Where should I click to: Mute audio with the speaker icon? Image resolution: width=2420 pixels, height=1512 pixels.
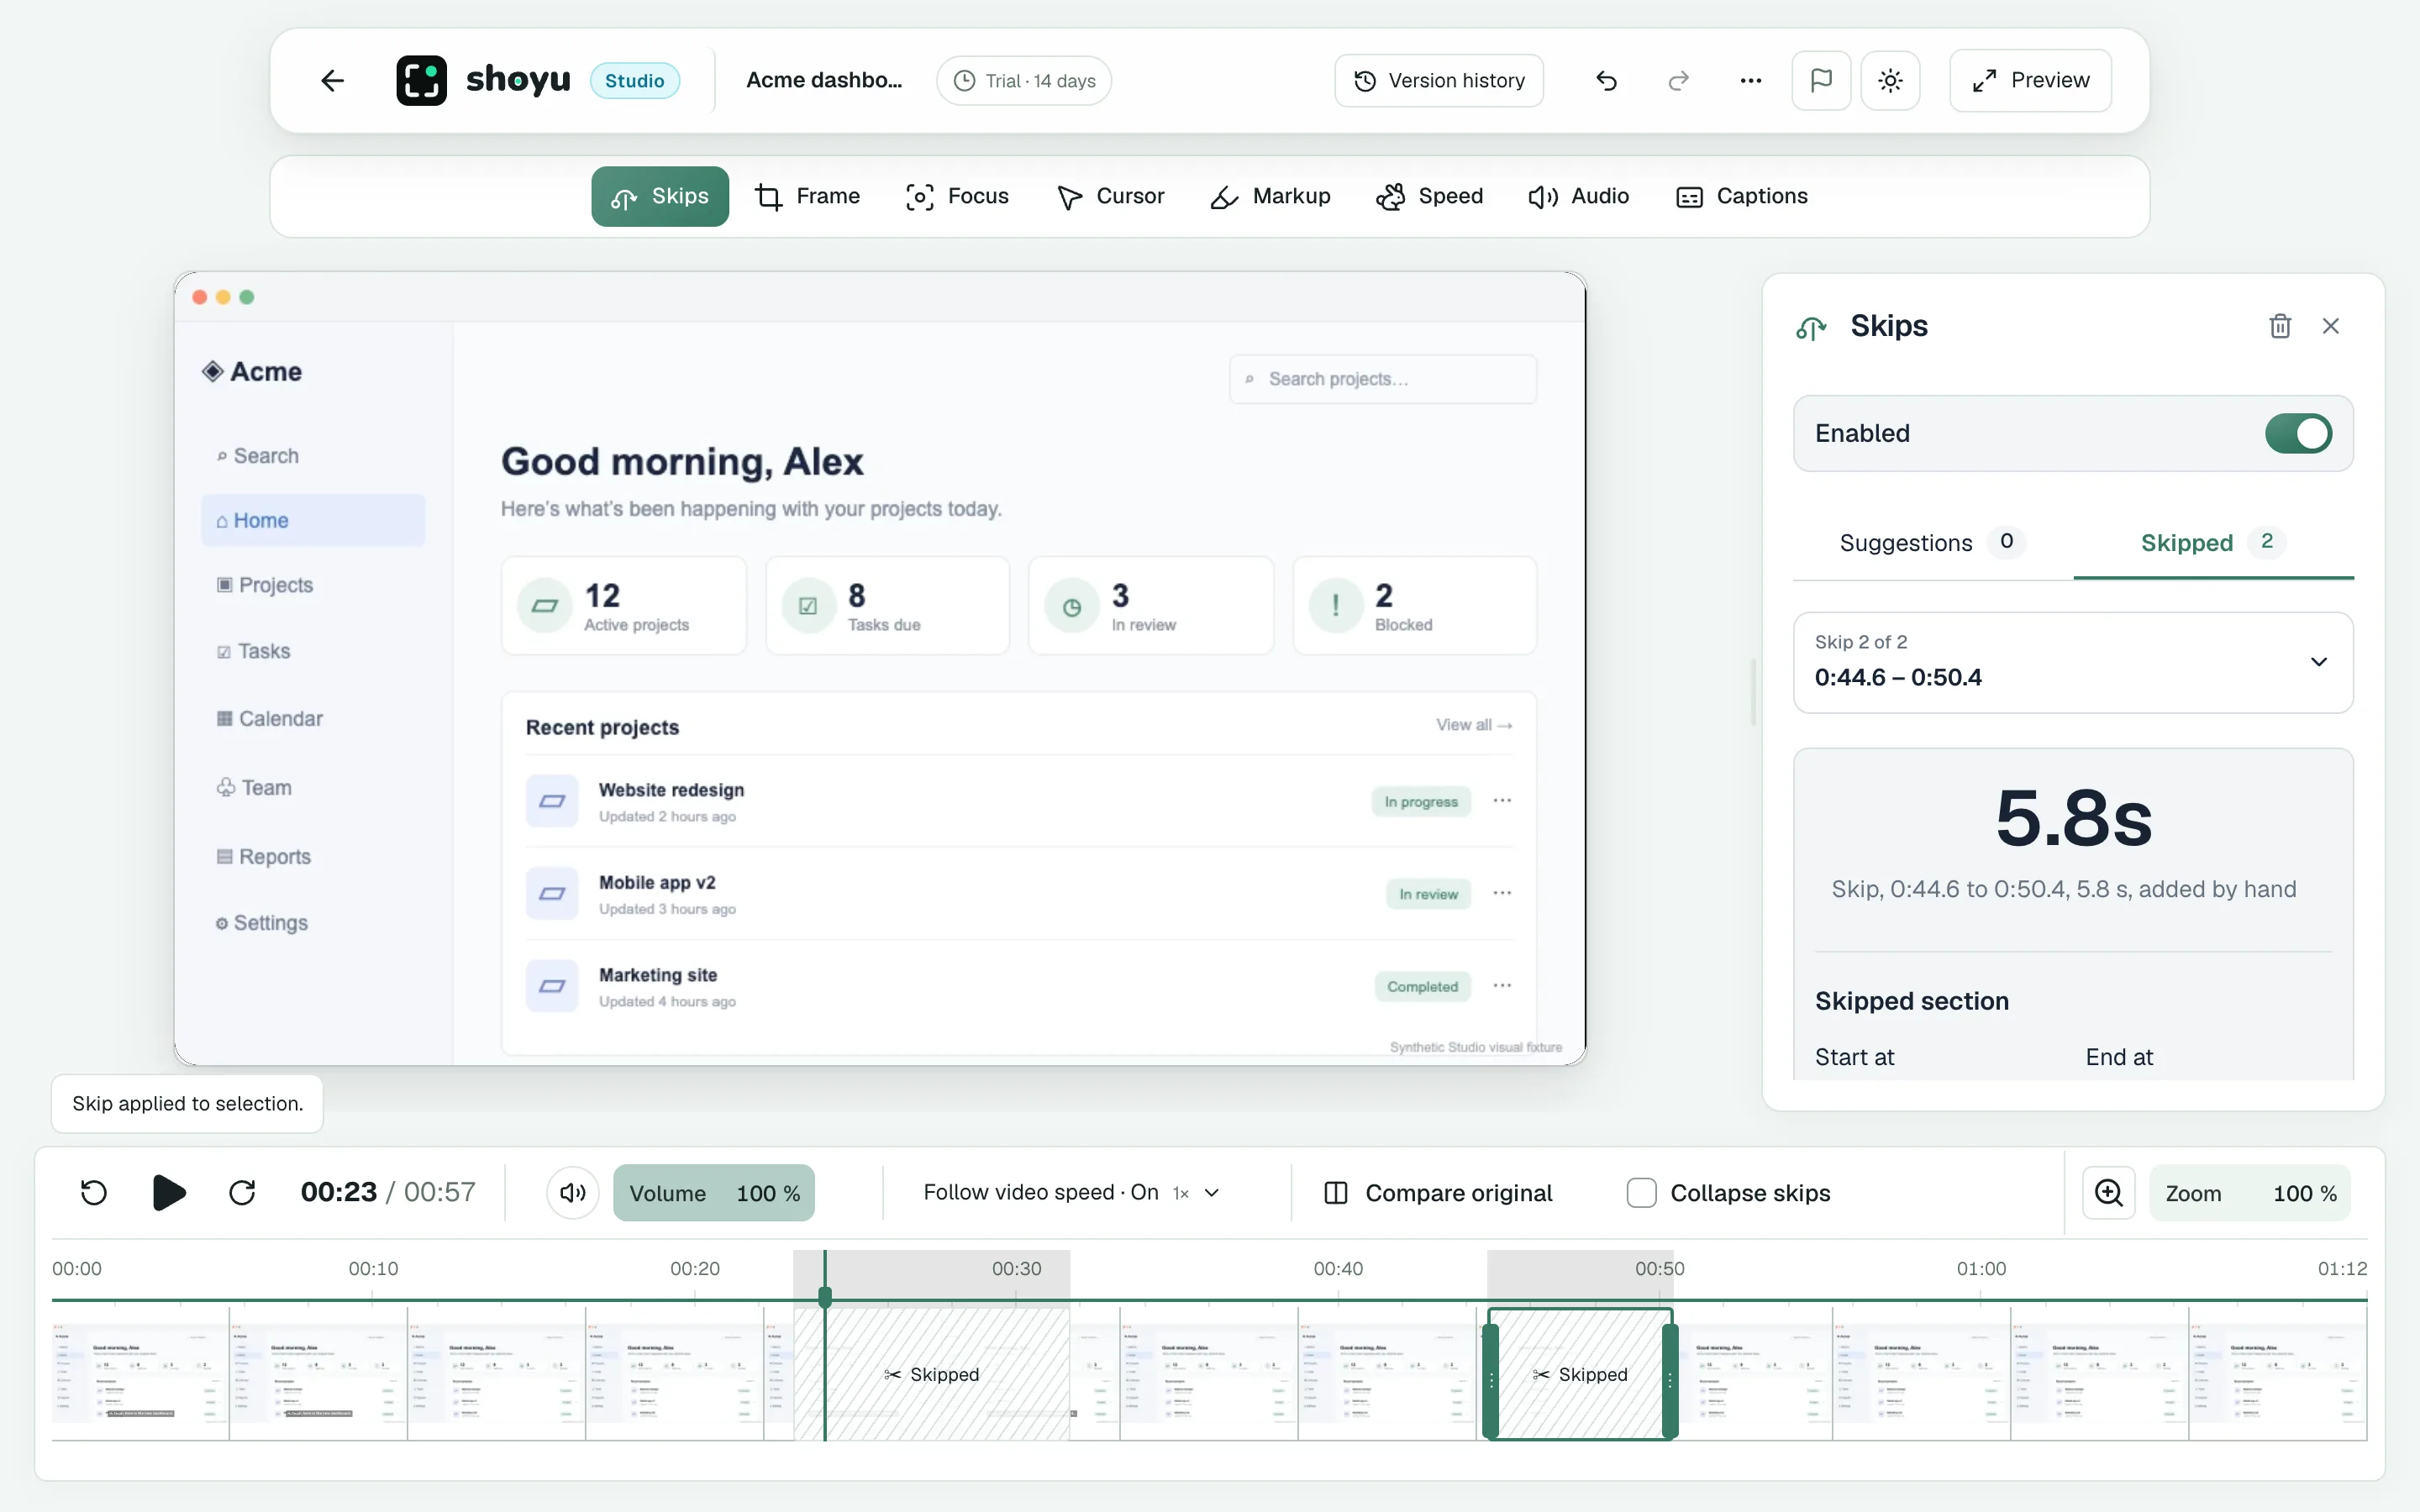[573, 1192]
